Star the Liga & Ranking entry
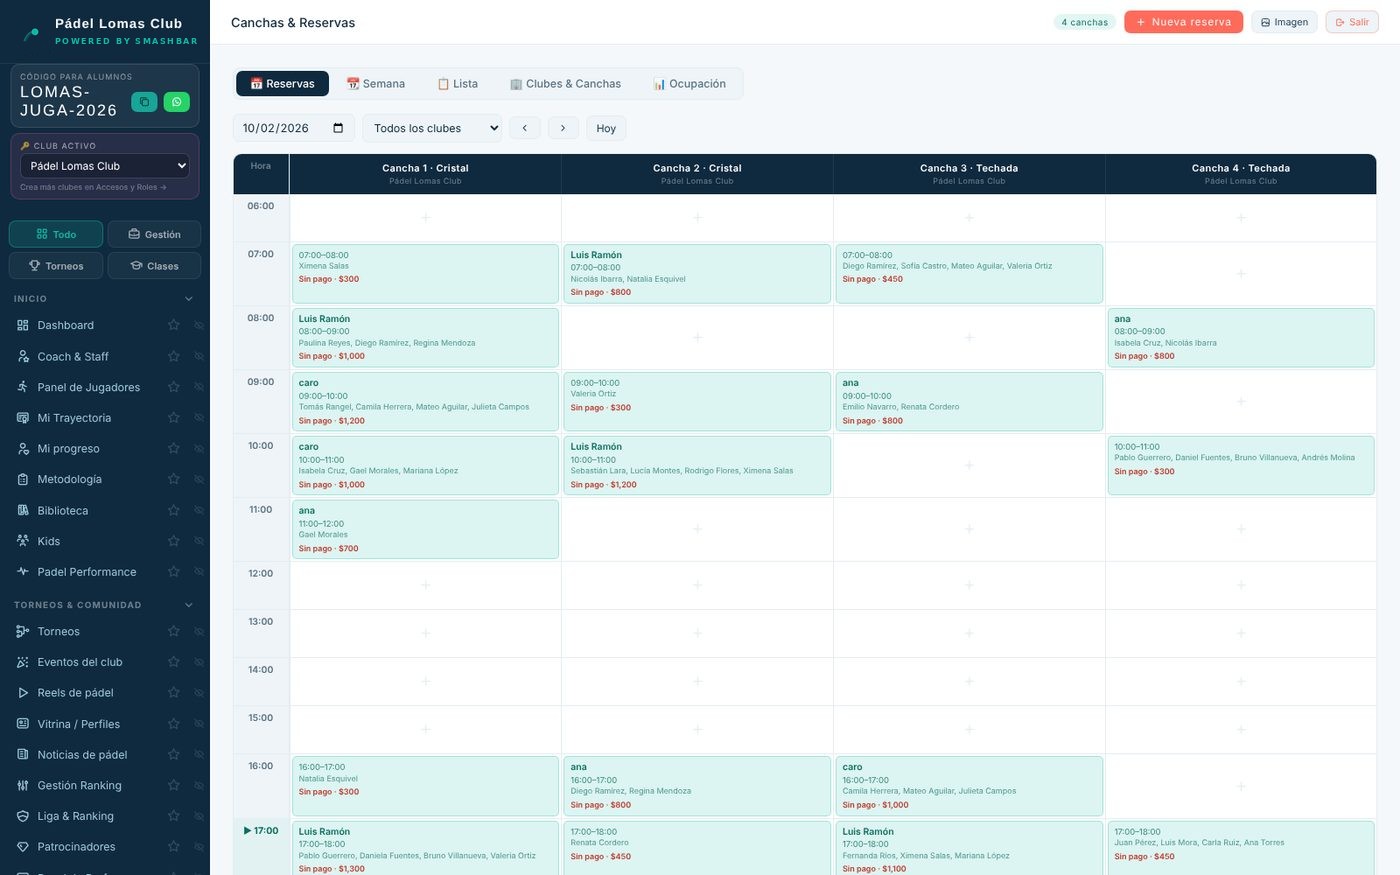 [174, 816]
